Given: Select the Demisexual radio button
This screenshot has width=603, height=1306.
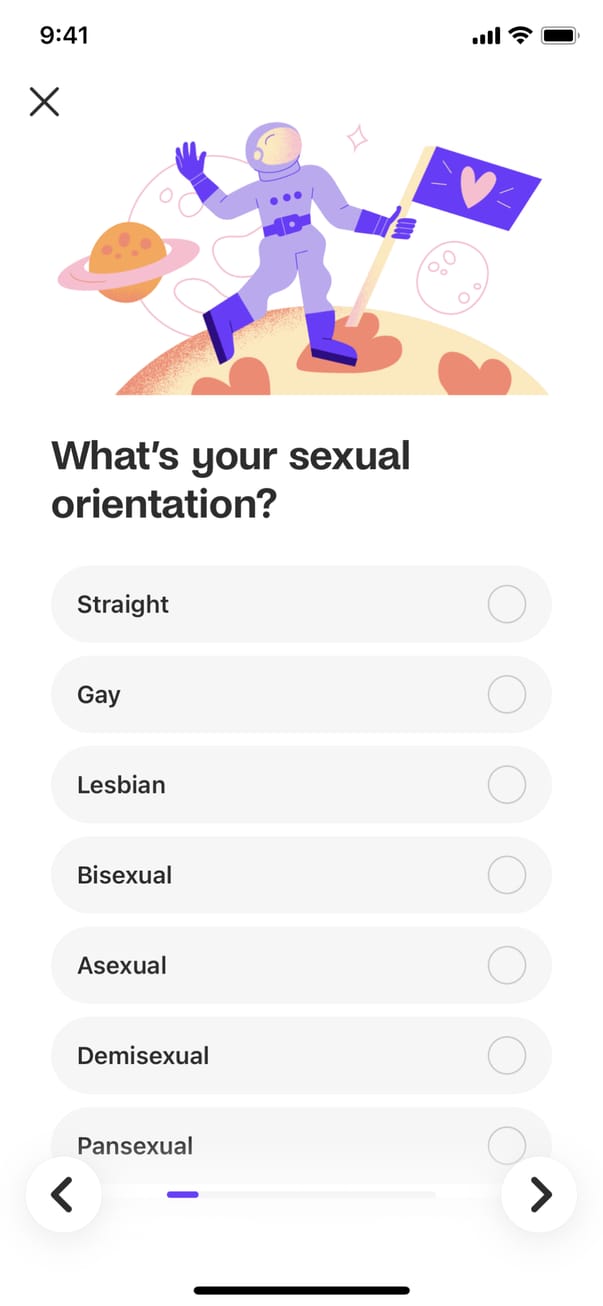Looking at the screenshot, I should click(506, 1055).
